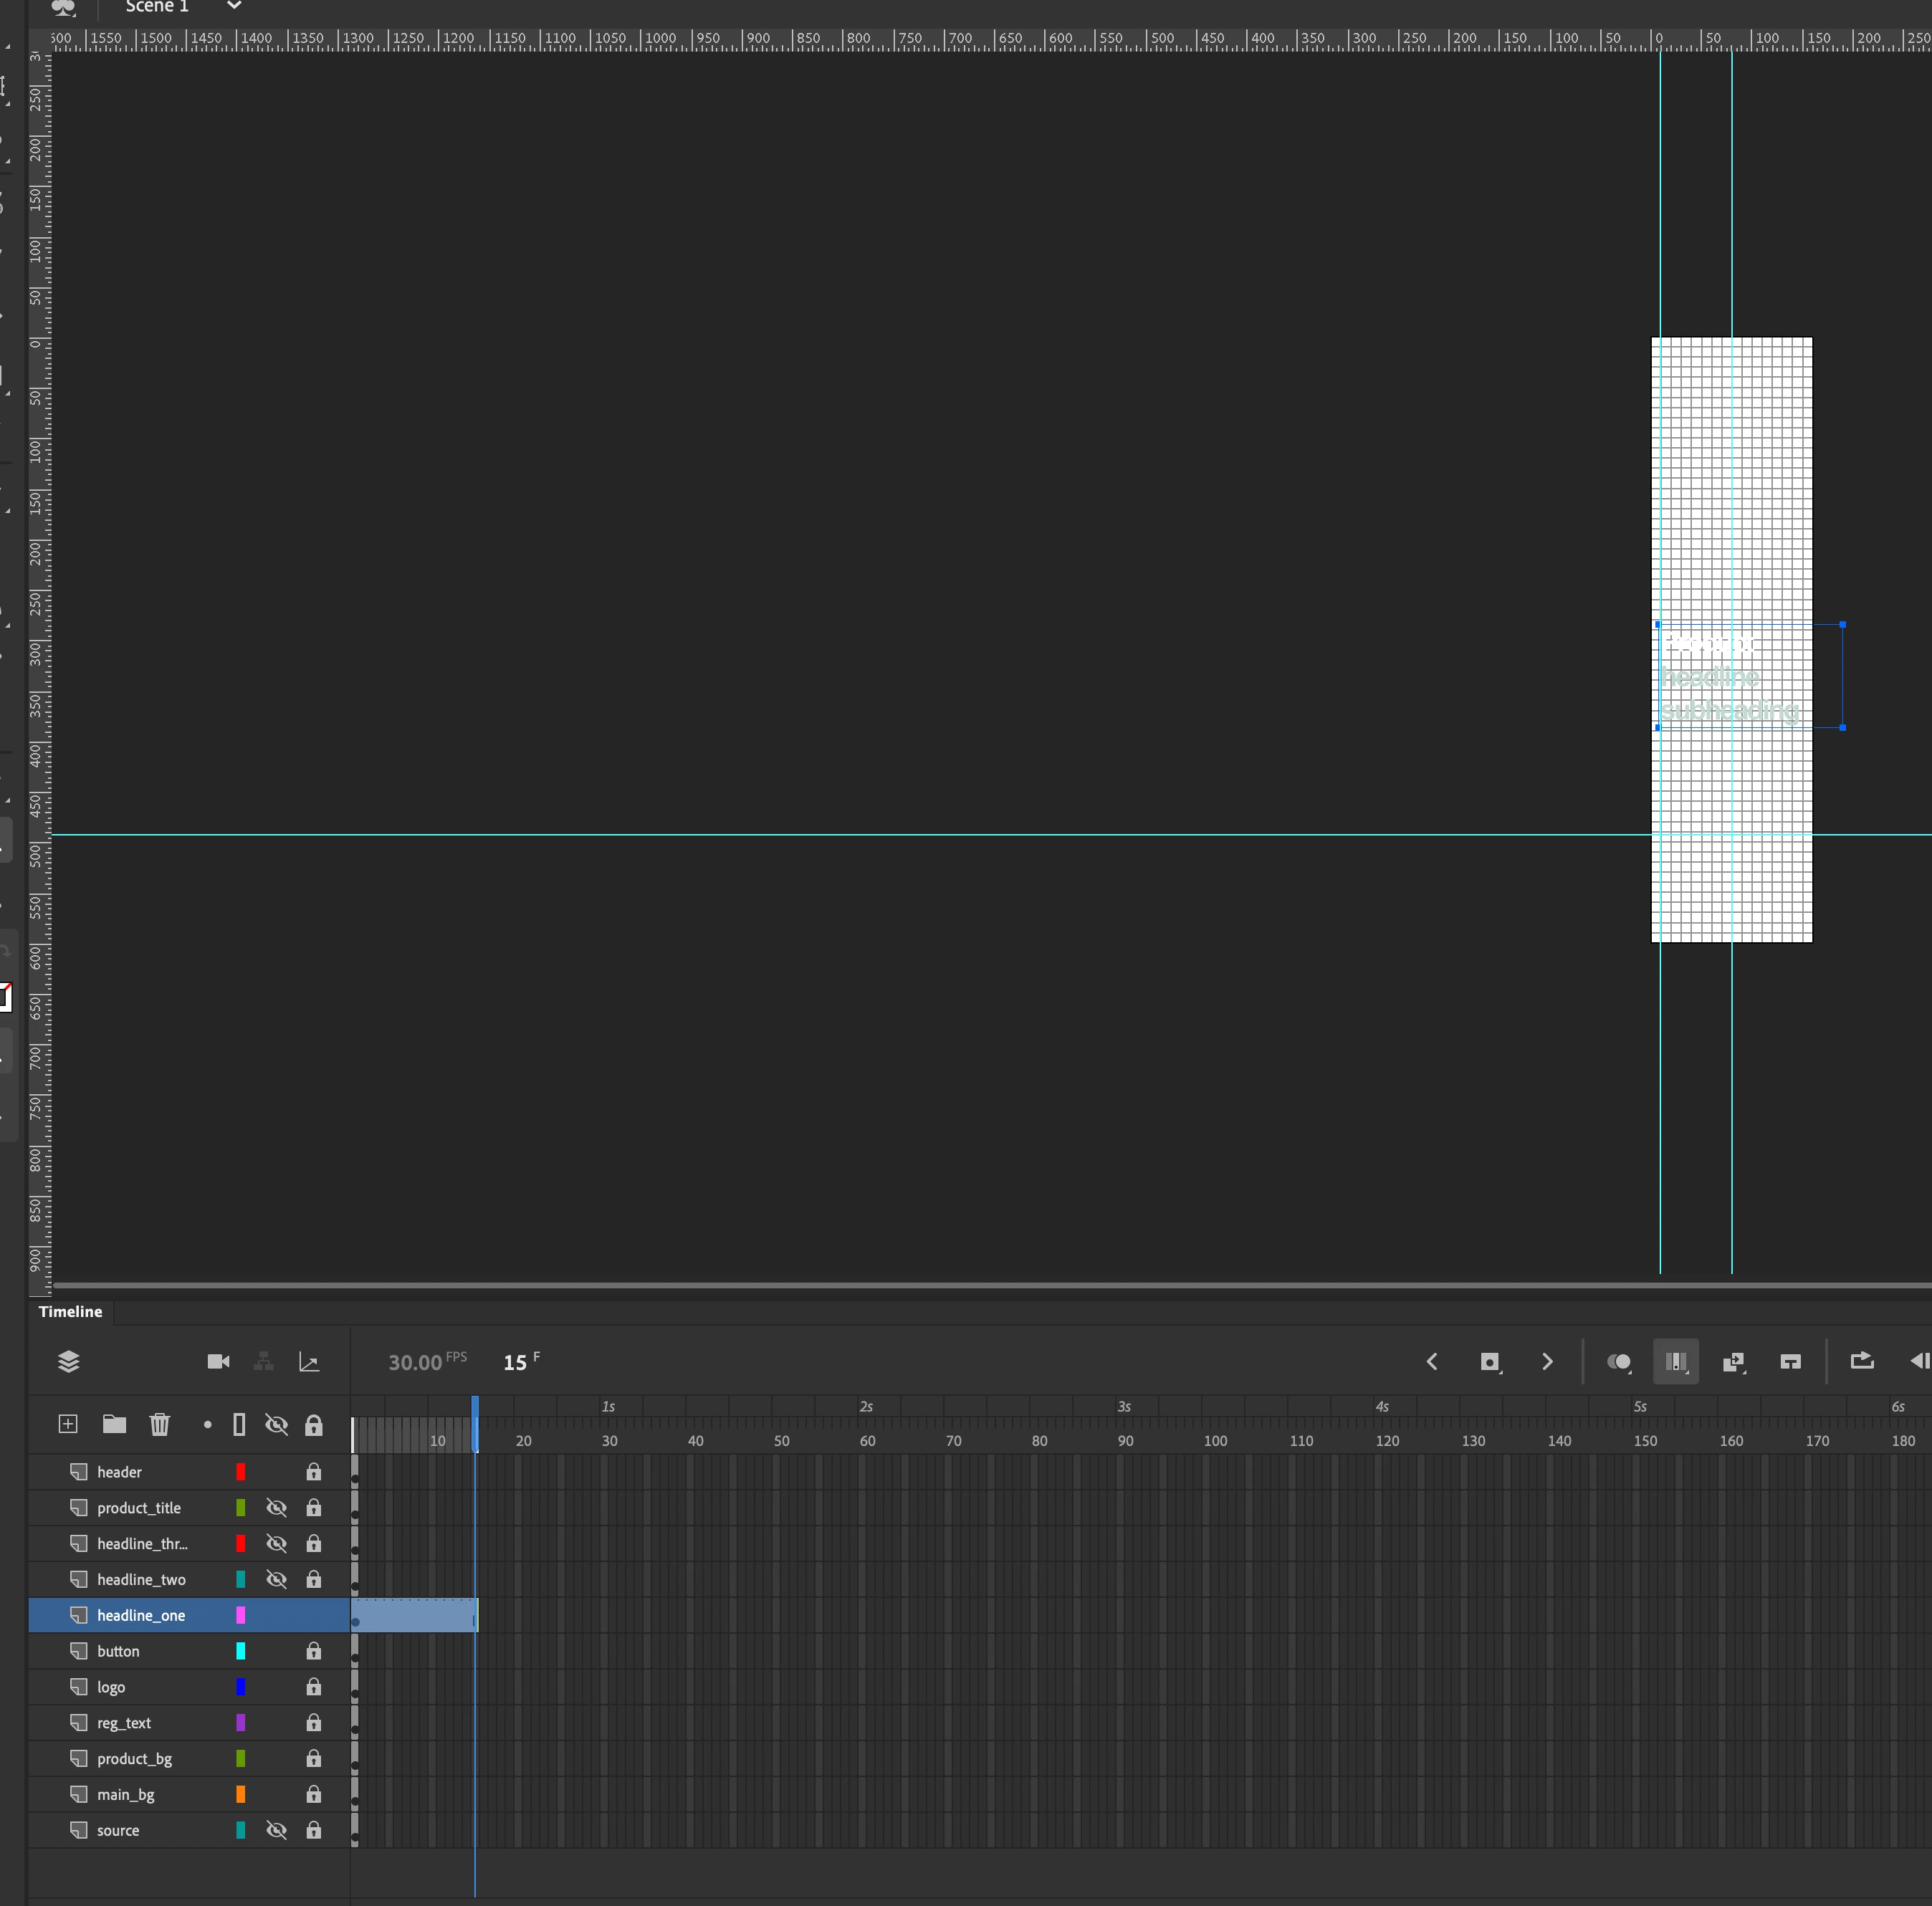This screenshot has height=1906, width=1932.
Task: Open the Scene 1 dropdown
Action: click(234, 6)
